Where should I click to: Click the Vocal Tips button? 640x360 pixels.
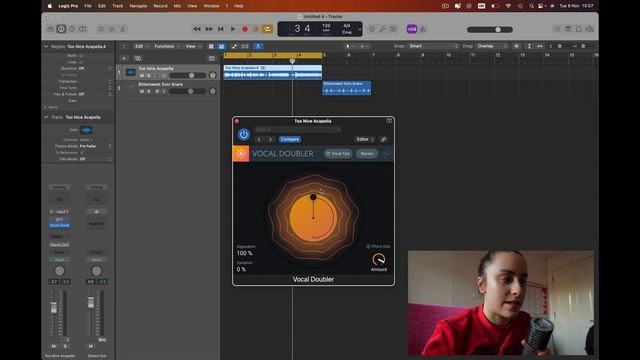click(x=338, y=154)
